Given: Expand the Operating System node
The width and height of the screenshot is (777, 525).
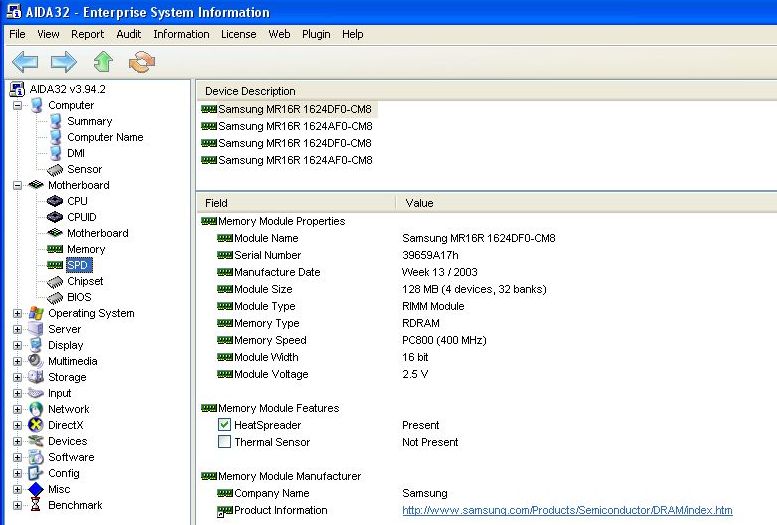Looking at the screenshot, I should (x=17, y=313).
